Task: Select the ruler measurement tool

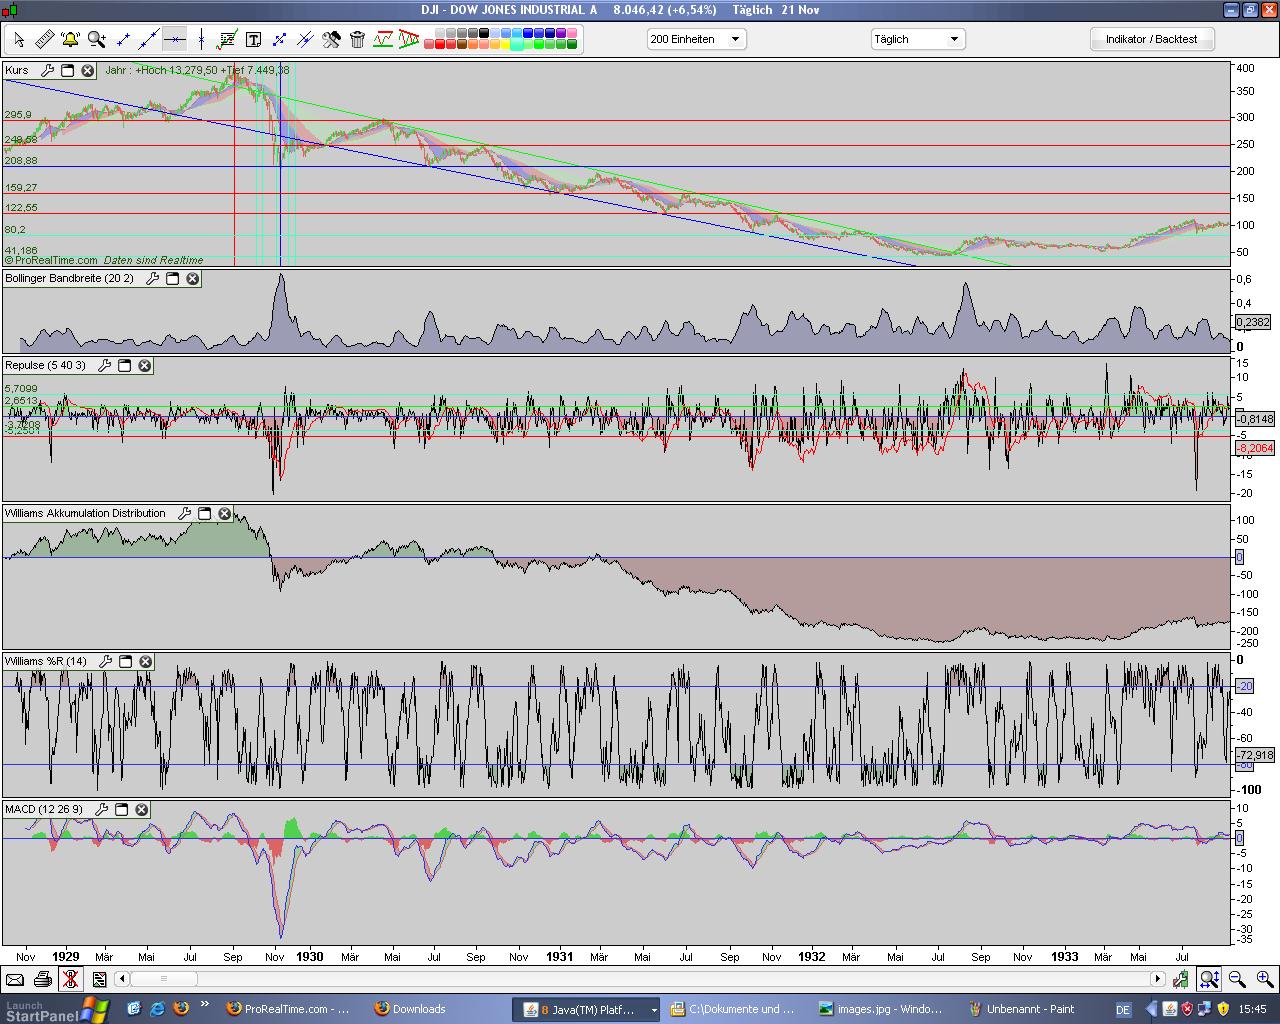Action: coord(45,39)
